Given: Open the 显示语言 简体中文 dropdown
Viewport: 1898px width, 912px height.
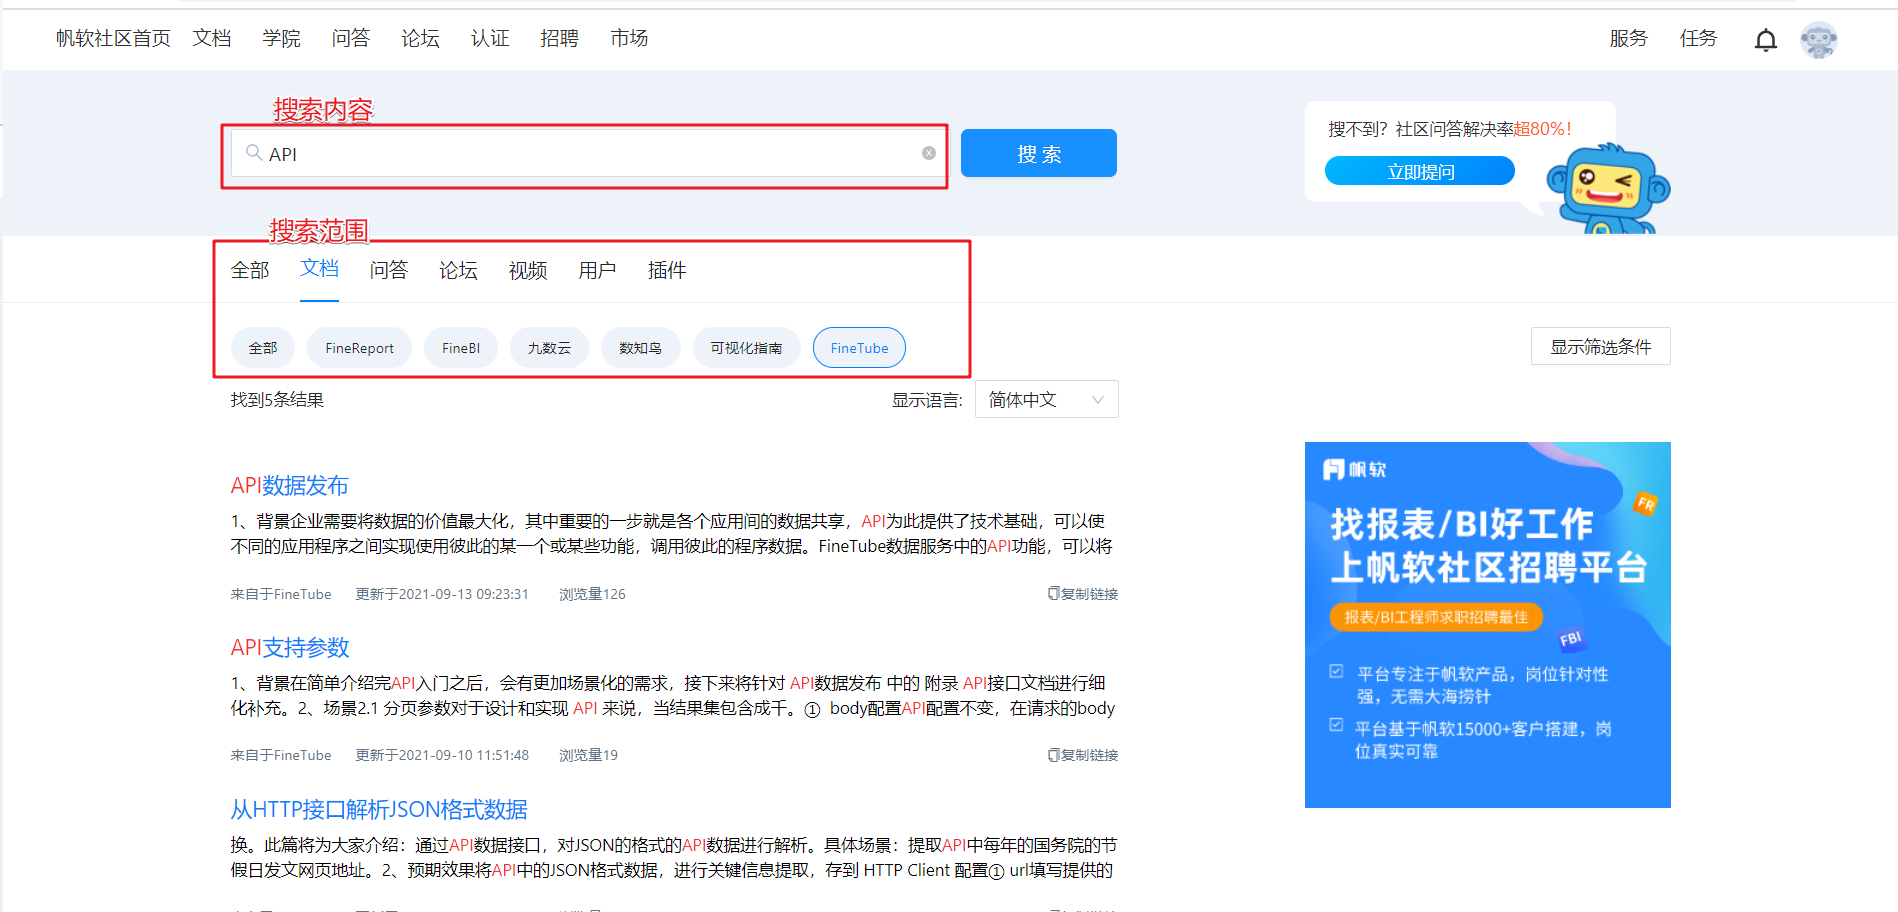Looking at the screenshot, I should point(1047,399).
